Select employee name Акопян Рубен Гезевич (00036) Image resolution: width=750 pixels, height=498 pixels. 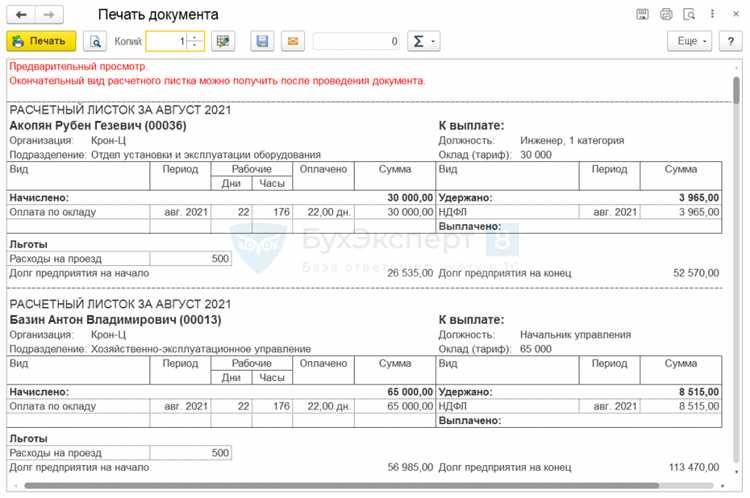coord(98,126)
